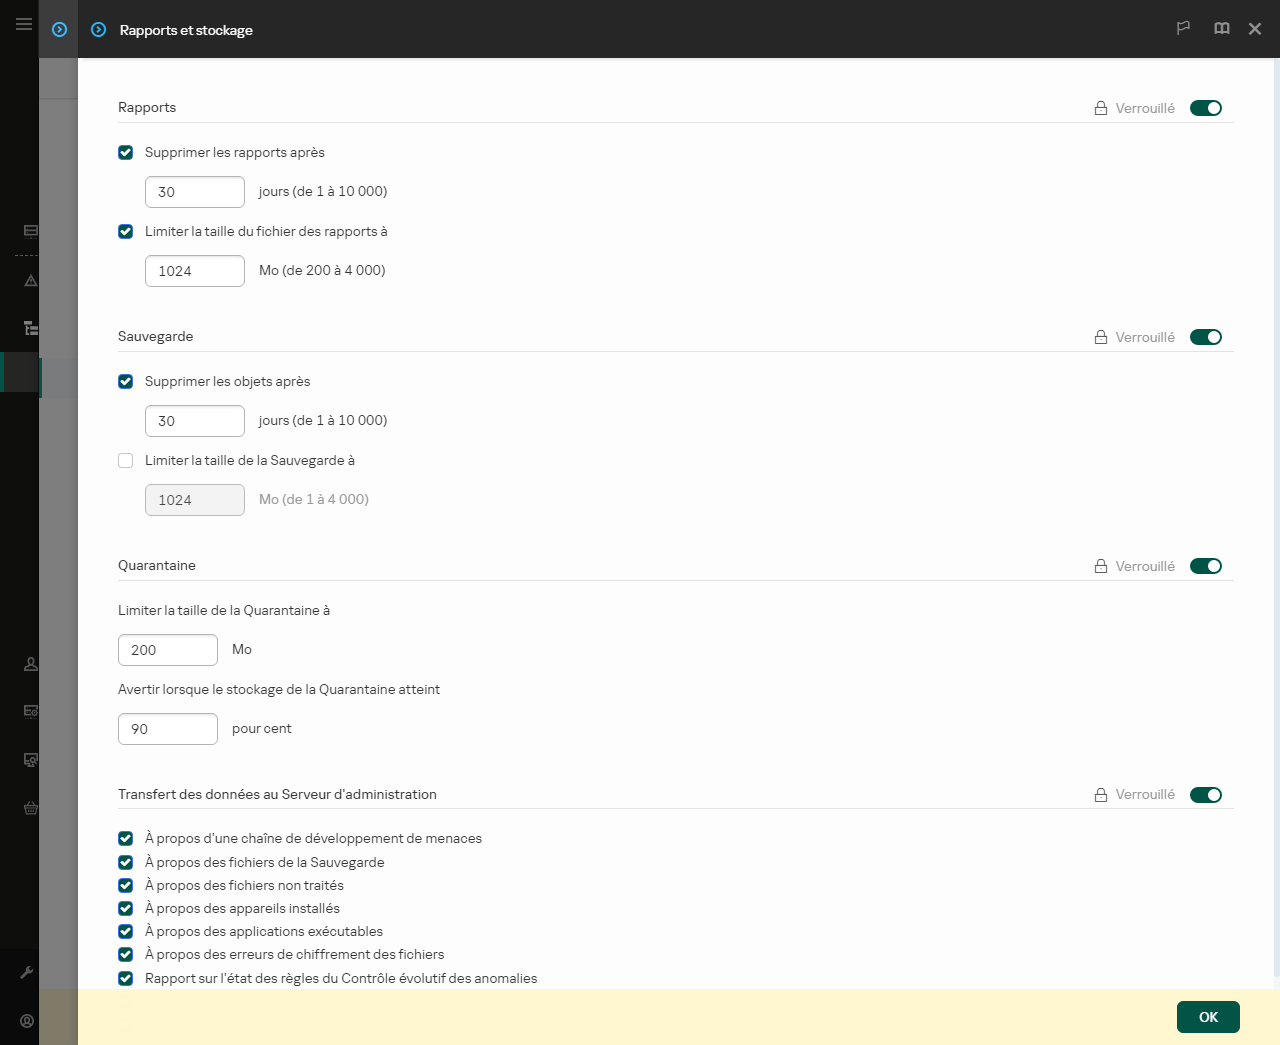
Task: Click the text 'Avertir lorsque le stockage de la Quarantaine atteint'
Action: point(279,689)
